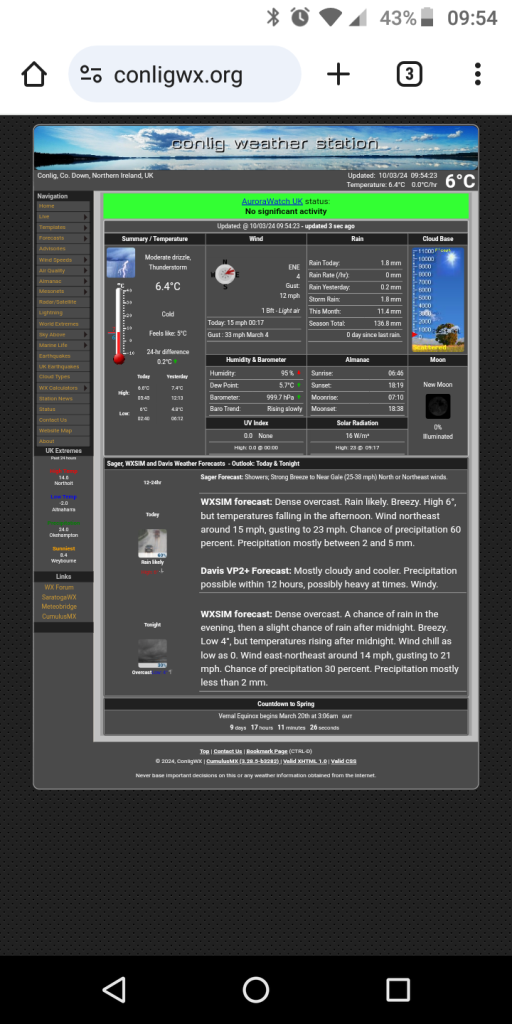
Task: Click the Valid CSS footer link
Action: pos(344,761)
